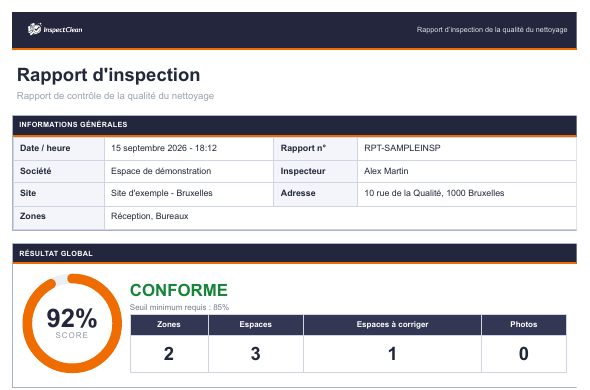
Task: Select report number "RPT-SAMPLEINSP"
Action: pyautogui.click(x=402, y=148)
